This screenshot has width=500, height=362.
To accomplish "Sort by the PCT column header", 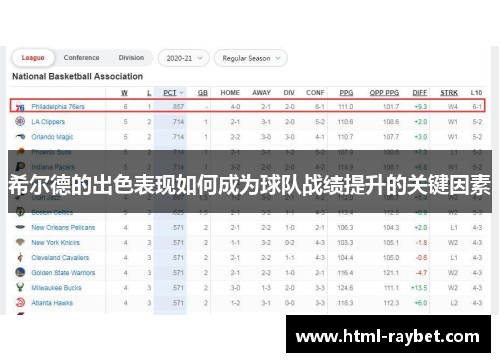I will click(x=170, y=93).
